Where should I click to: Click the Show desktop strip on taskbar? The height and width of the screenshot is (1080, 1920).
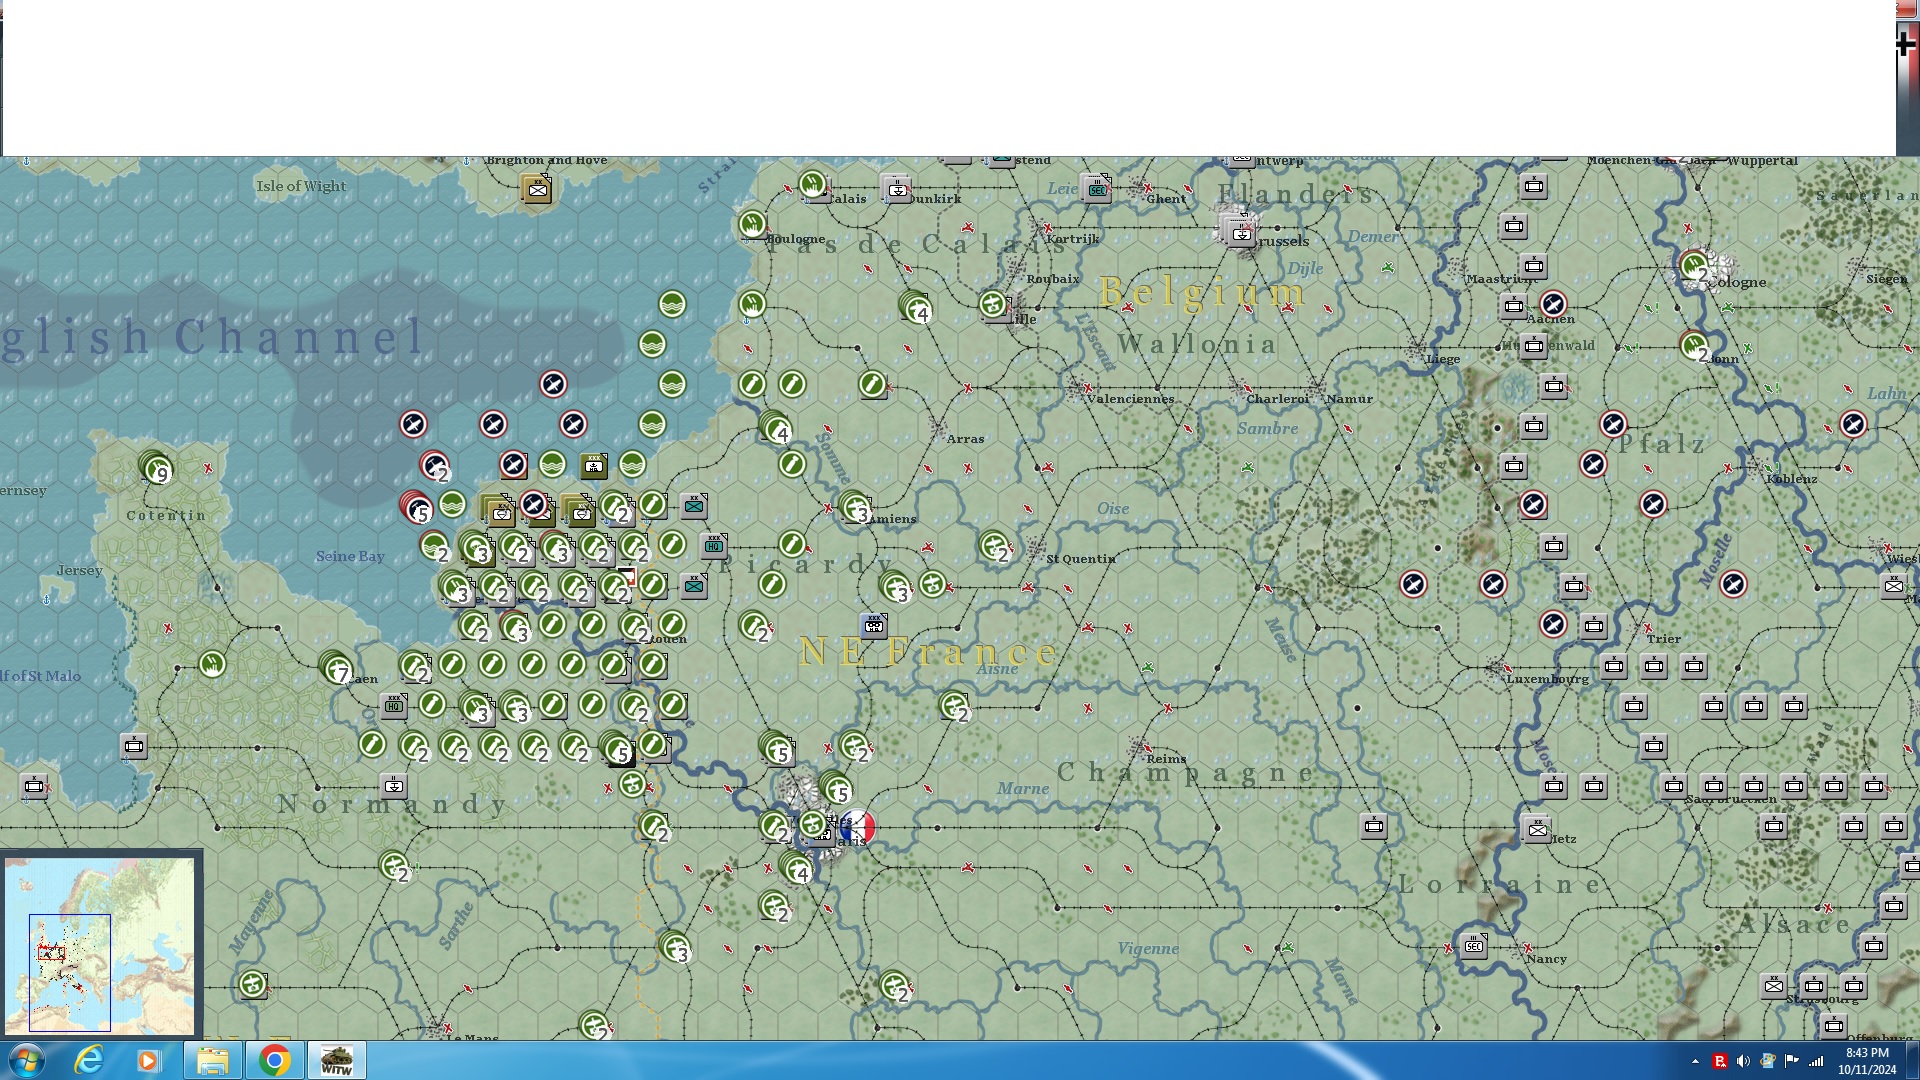click(1912, 1060)
